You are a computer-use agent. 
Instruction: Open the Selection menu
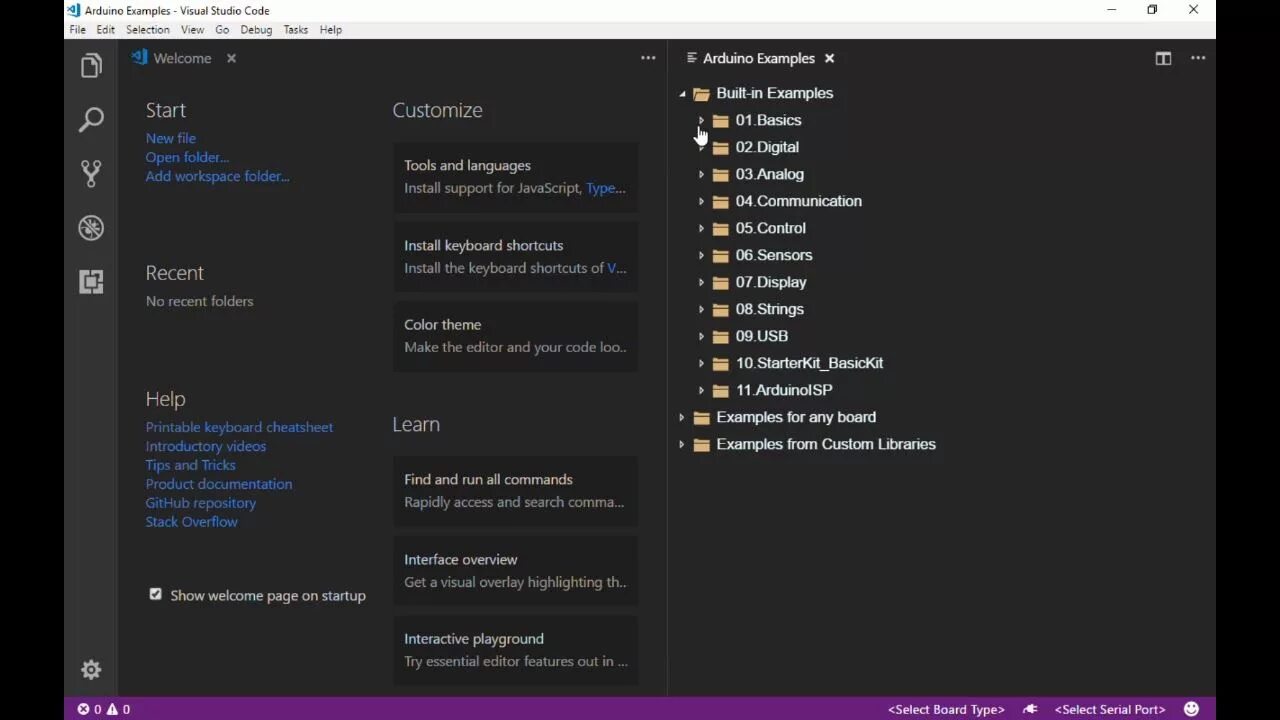click(x=147, y=30)
